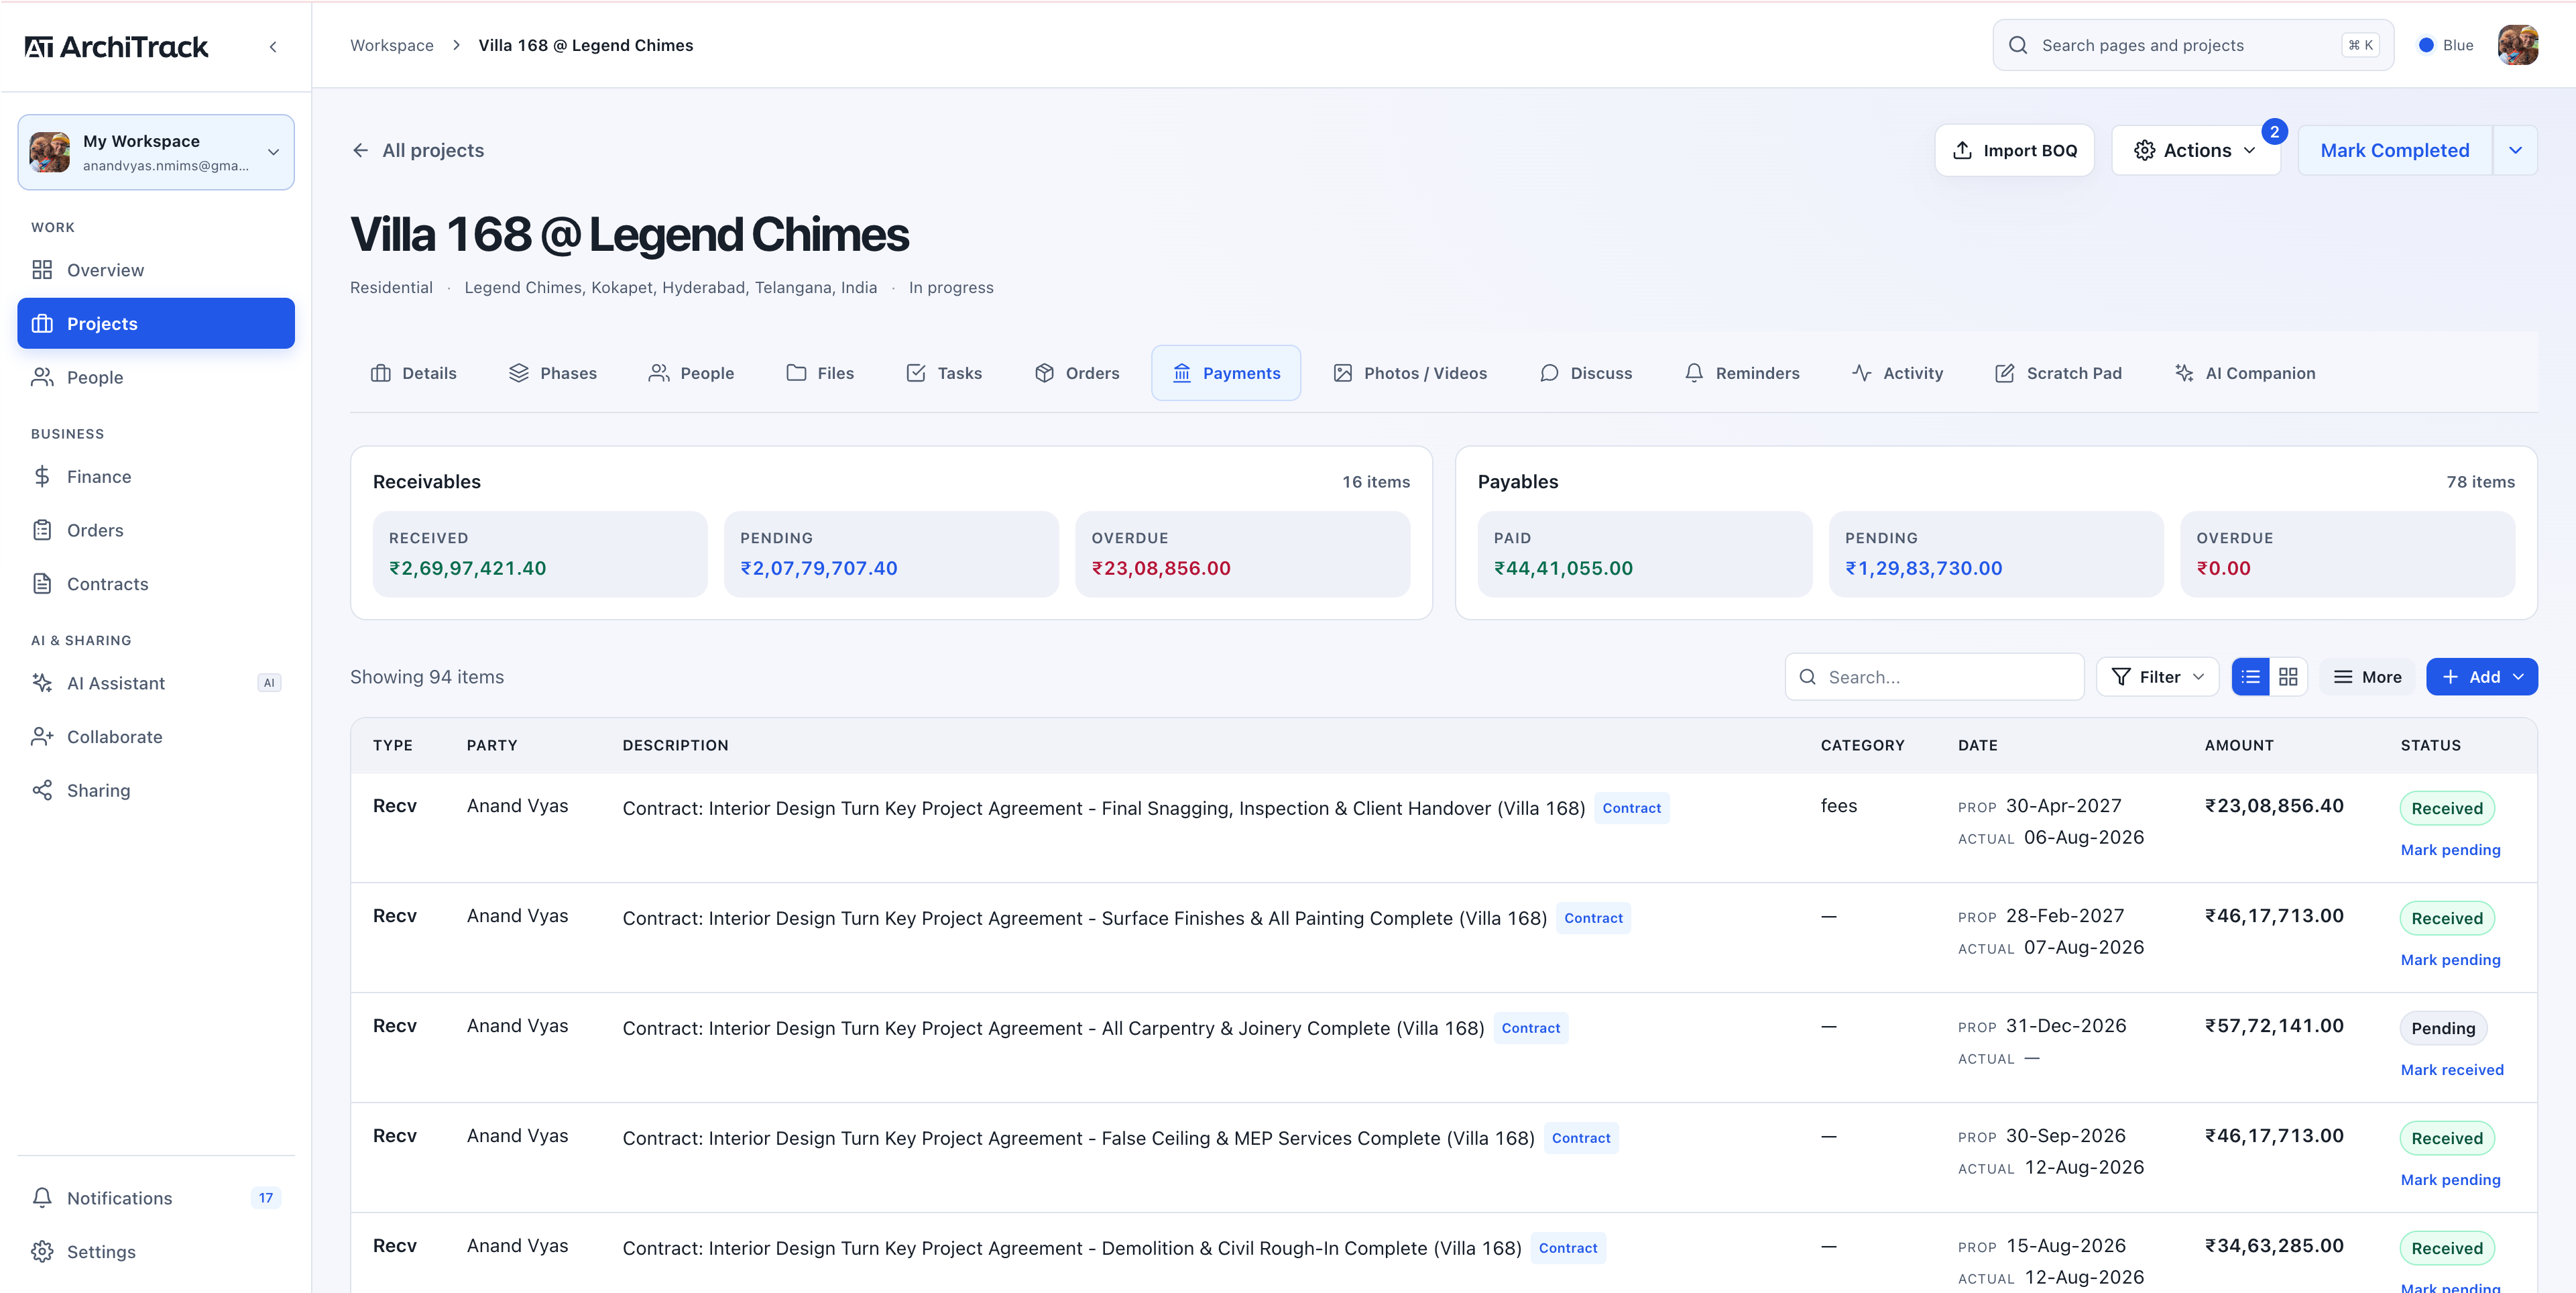This screenshot has width=2576, height=1293.
Task: Open the Discuss tab
Action: click(1586, 373)
